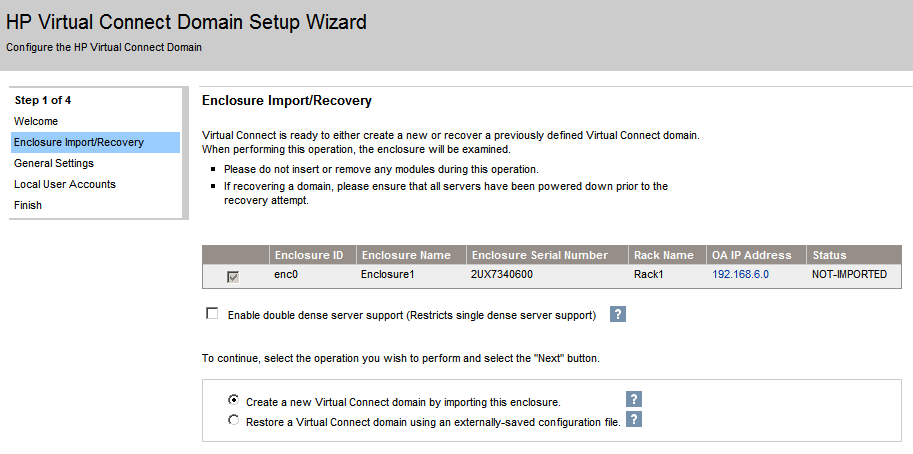Click Enclosure ID column header

pos(309,255)
